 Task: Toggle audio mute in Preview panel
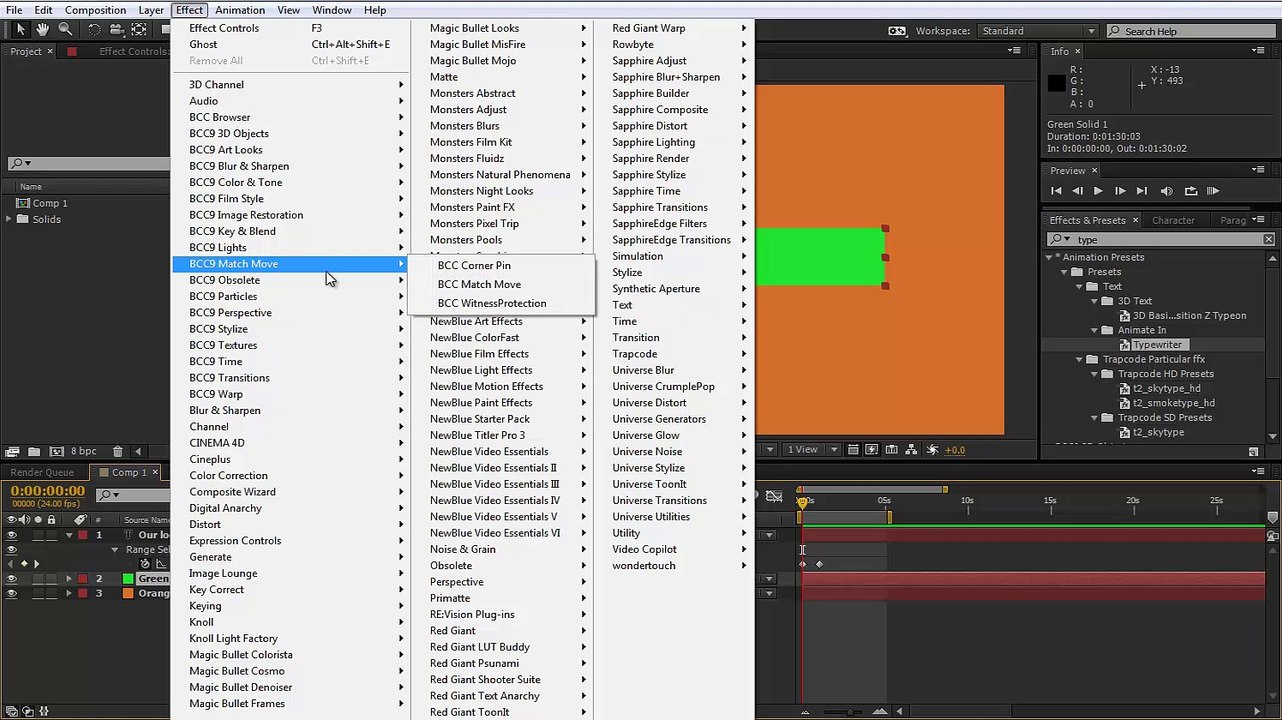click(1166, 191)
